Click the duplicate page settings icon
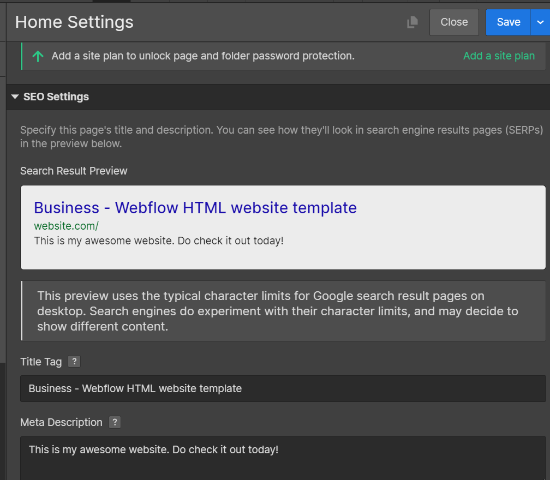 [412, 22]
